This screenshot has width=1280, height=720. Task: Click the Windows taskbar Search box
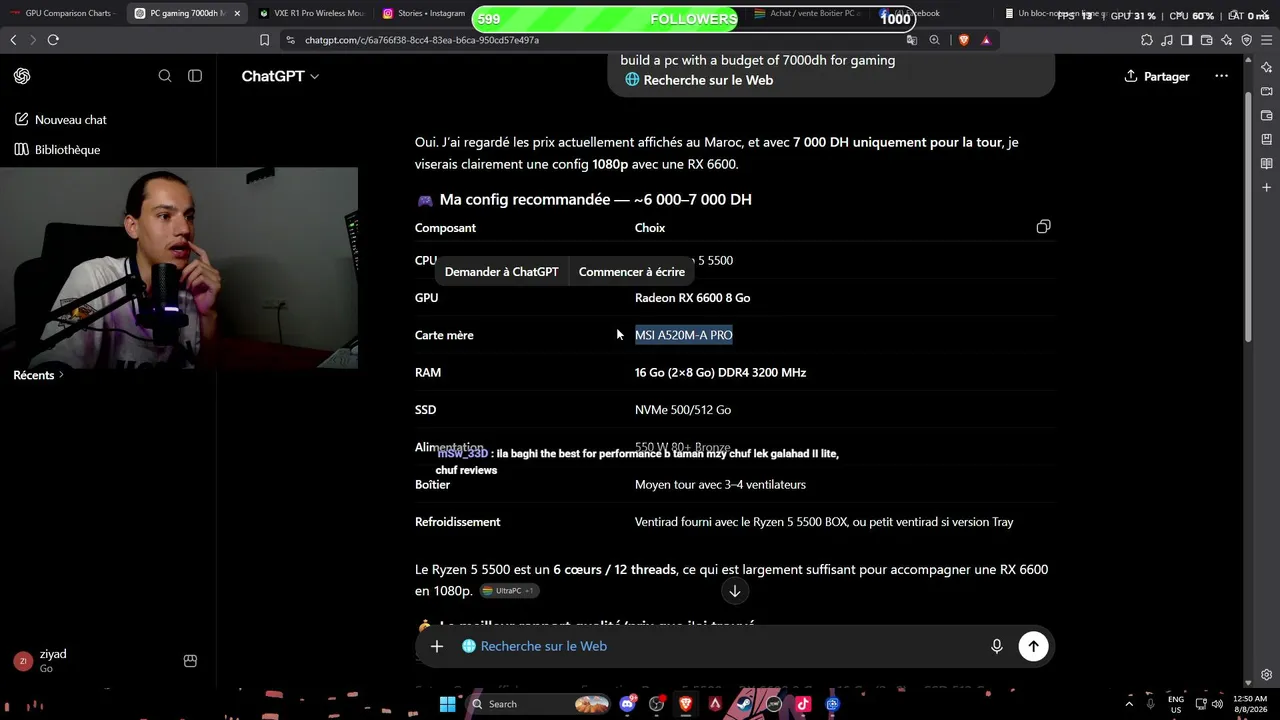coord(538,704)
